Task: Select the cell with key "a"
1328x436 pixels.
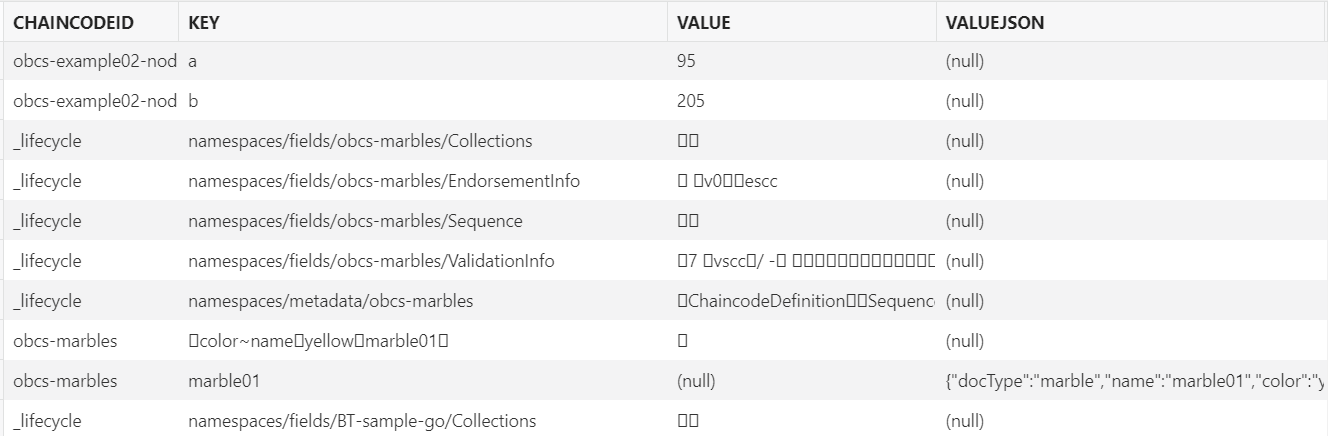Action: click(x=193, y=61)
